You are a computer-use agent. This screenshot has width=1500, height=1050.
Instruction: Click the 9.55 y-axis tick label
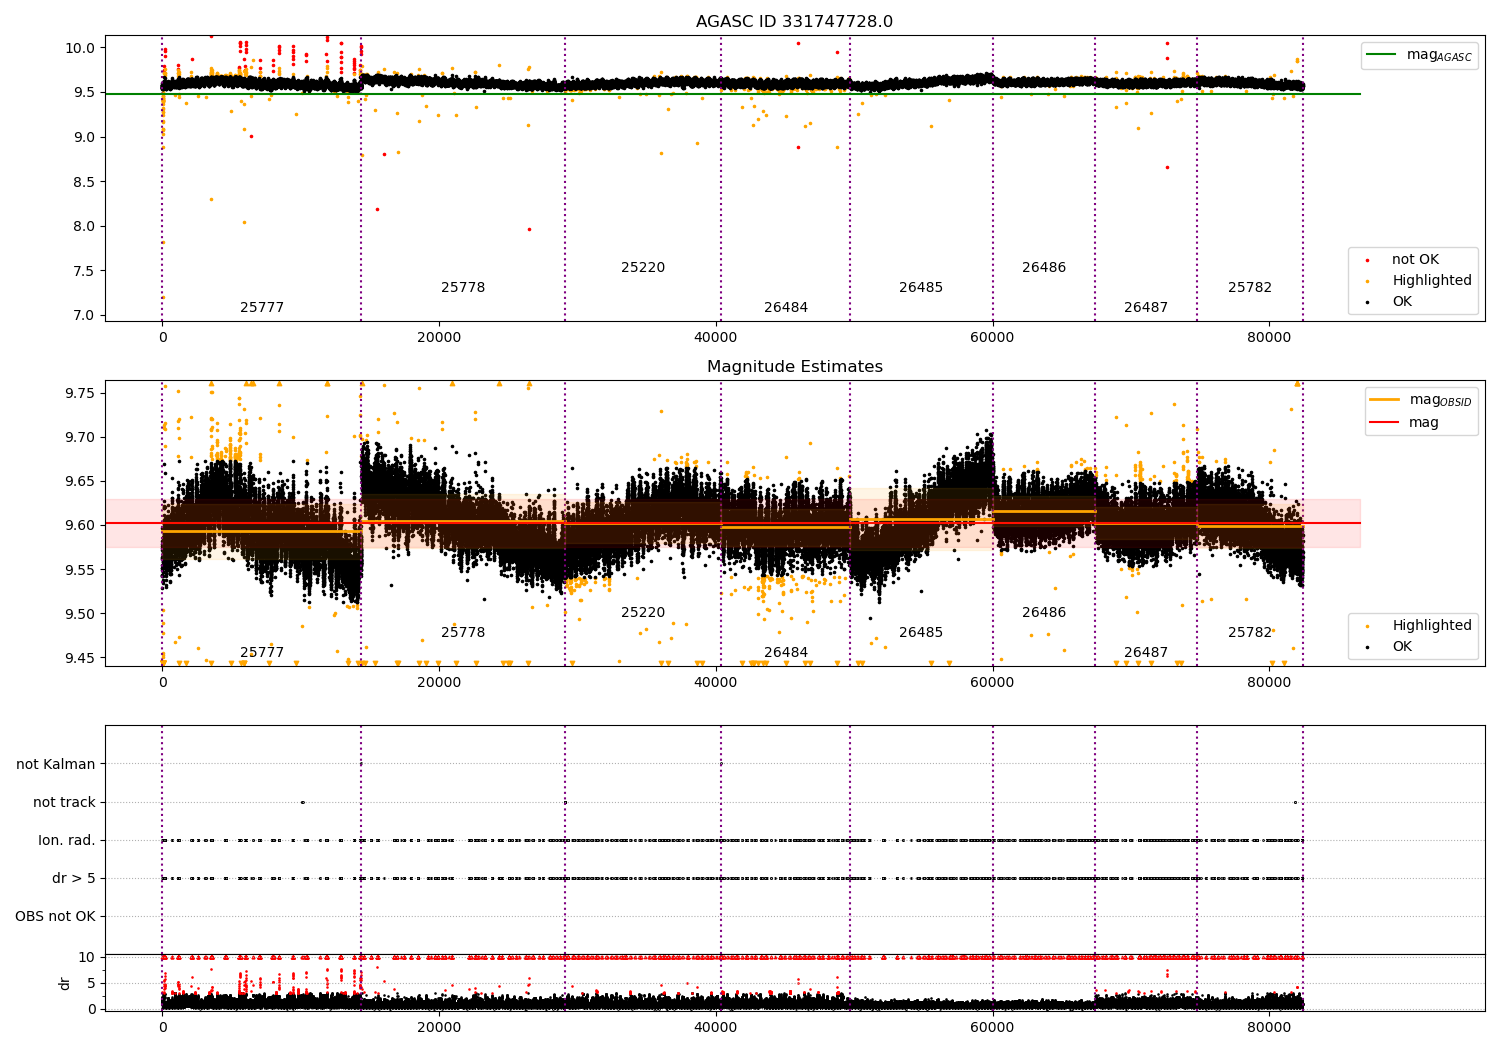[80, 570]
